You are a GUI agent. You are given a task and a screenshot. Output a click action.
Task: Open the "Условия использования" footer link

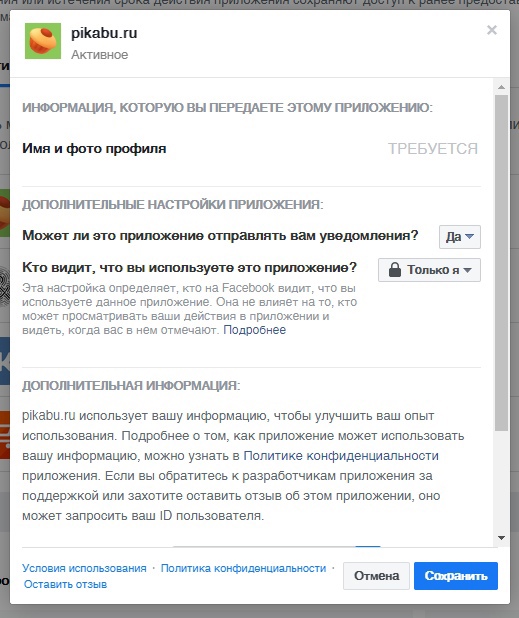[84, 568]
